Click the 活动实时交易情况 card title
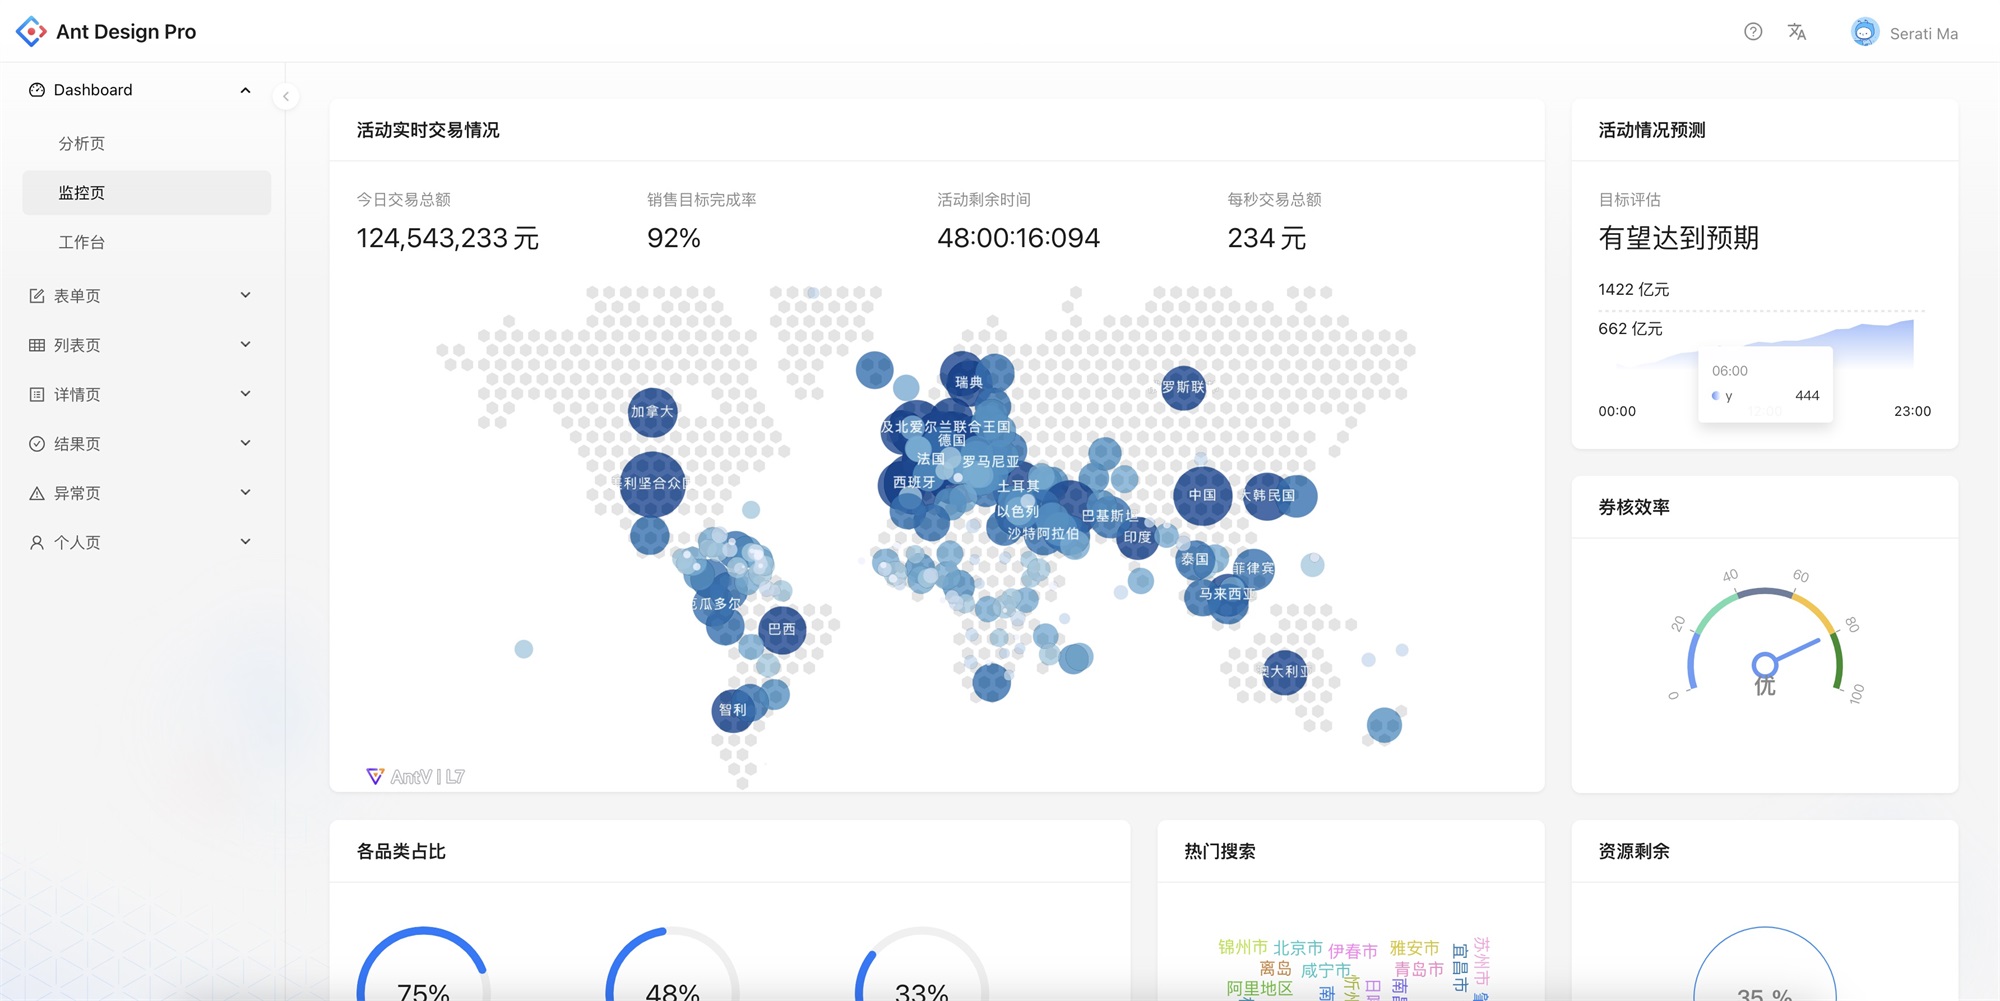Image resolution: width=2000 pixels, height=1001 pixels. pyautogui.click(x=428, y=130)
